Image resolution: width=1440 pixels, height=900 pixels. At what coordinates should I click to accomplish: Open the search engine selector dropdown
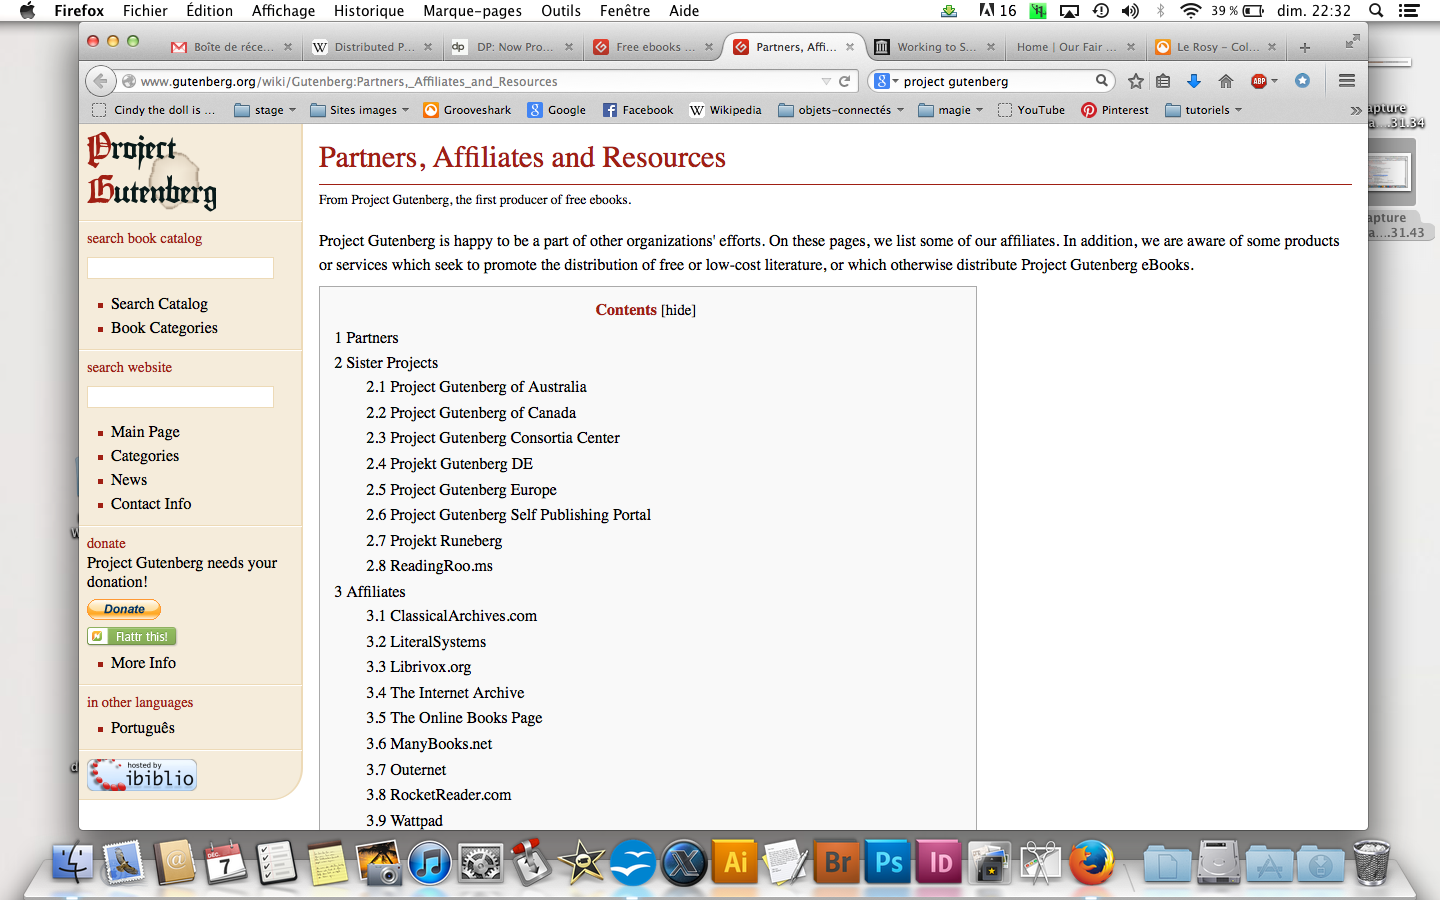coord(886,81)
